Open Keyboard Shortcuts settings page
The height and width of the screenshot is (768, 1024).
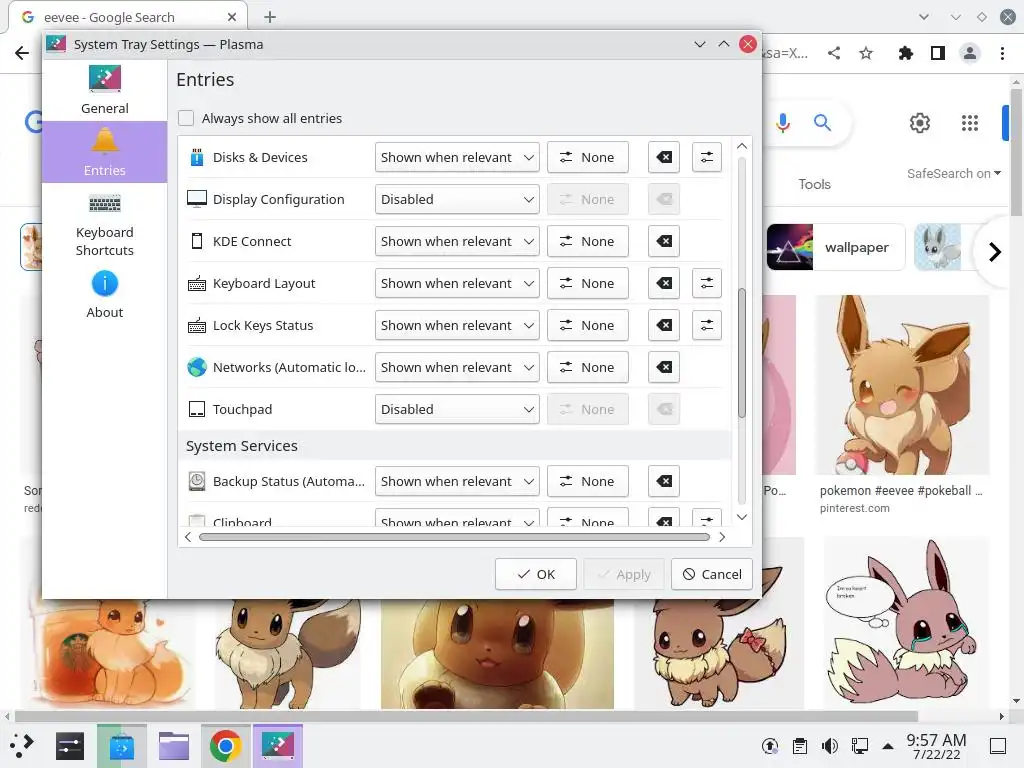[x=104, y=225]
